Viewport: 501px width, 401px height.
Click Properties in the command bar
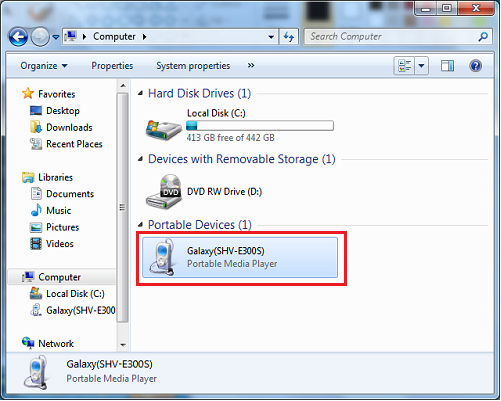tap(112, 66)
